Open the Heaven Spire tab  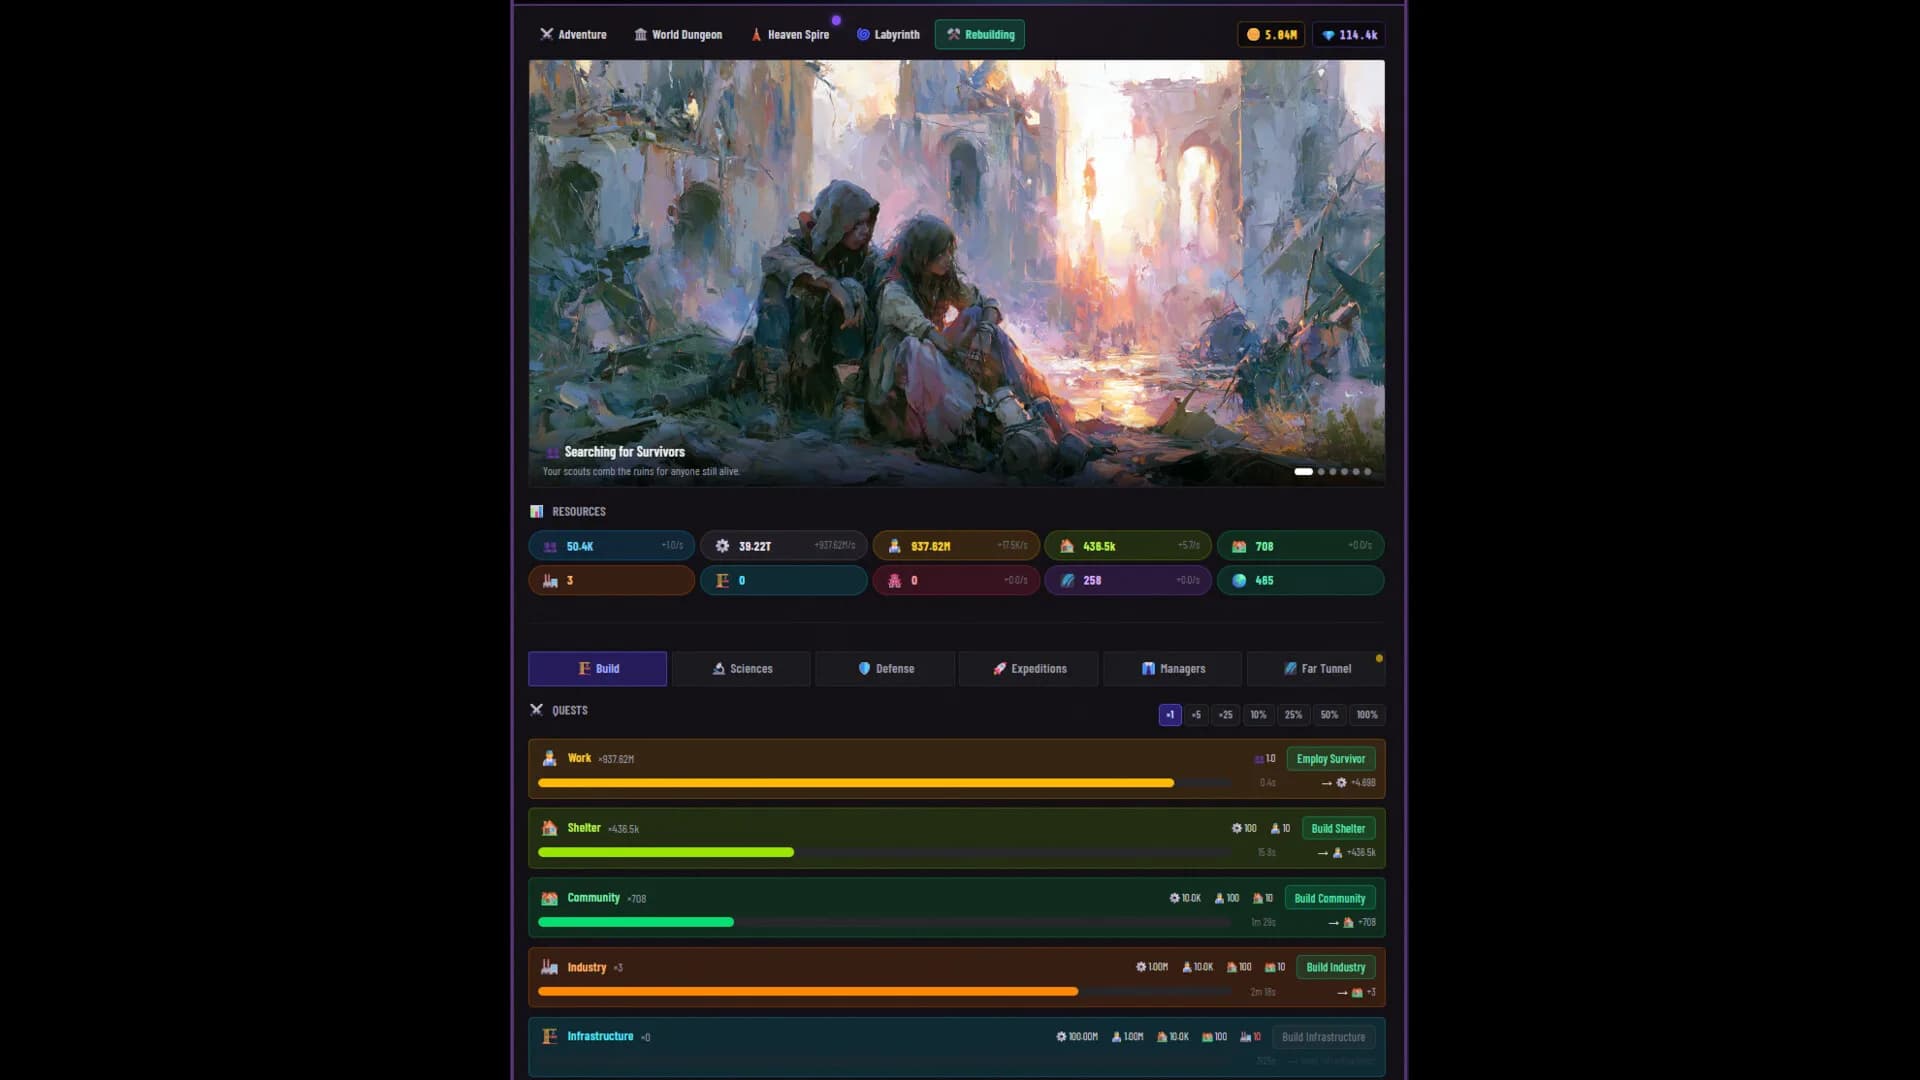[790, 34]
